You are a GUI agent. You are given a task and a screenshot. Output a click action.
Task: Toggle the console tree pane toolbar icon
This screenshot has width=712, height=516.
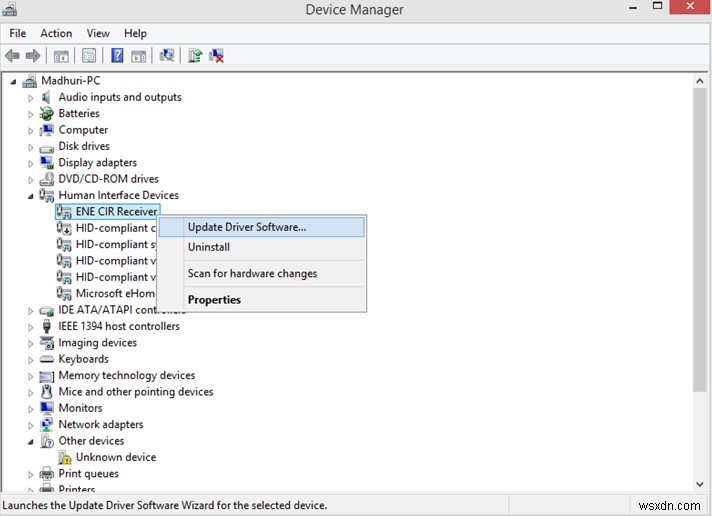(61, 56)
